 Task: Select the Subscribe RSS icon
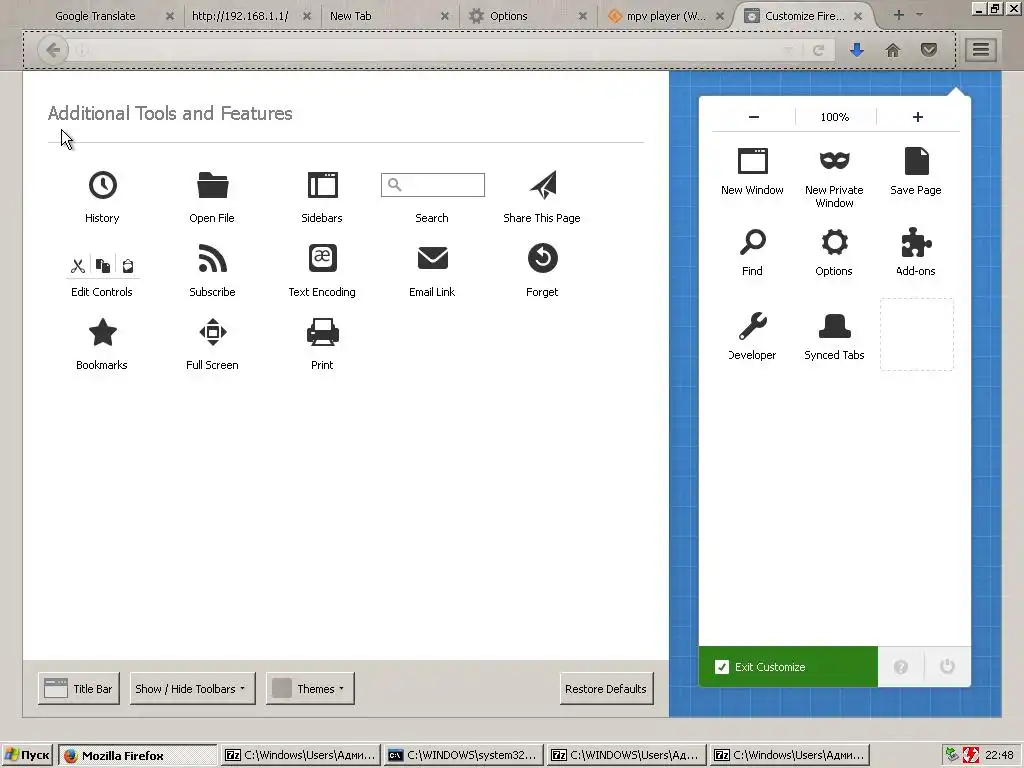point(212,258)
